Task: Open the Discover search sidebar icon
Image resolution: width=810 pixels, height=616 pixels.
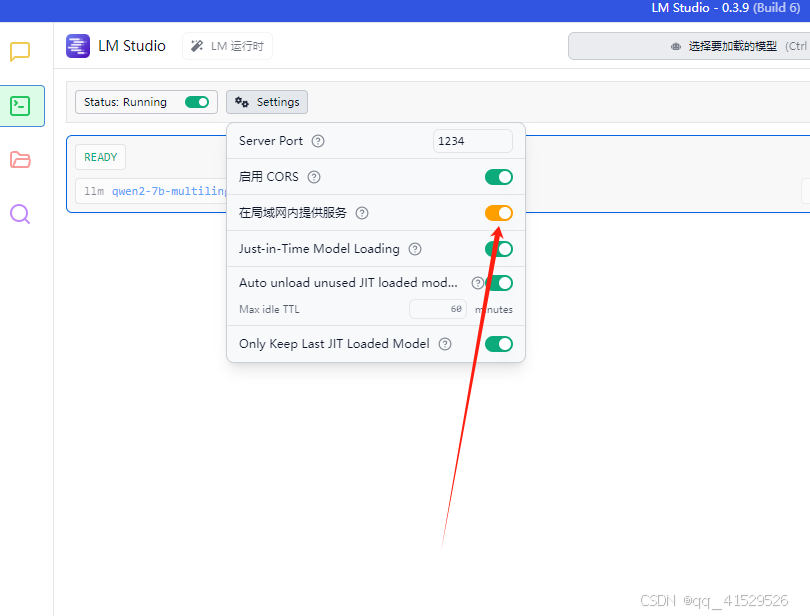Action: pos(20,214)
